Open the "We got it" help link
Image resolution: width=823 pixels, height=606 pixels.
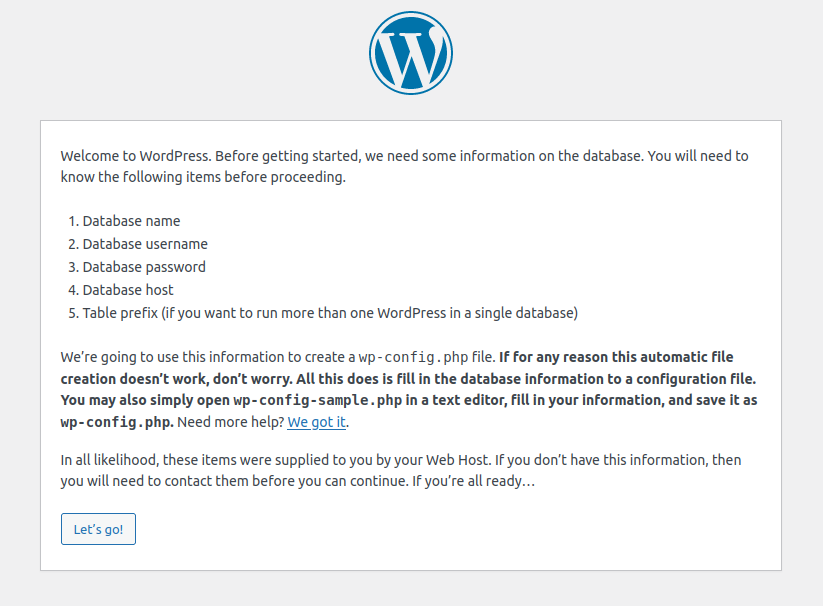point(316,422)
